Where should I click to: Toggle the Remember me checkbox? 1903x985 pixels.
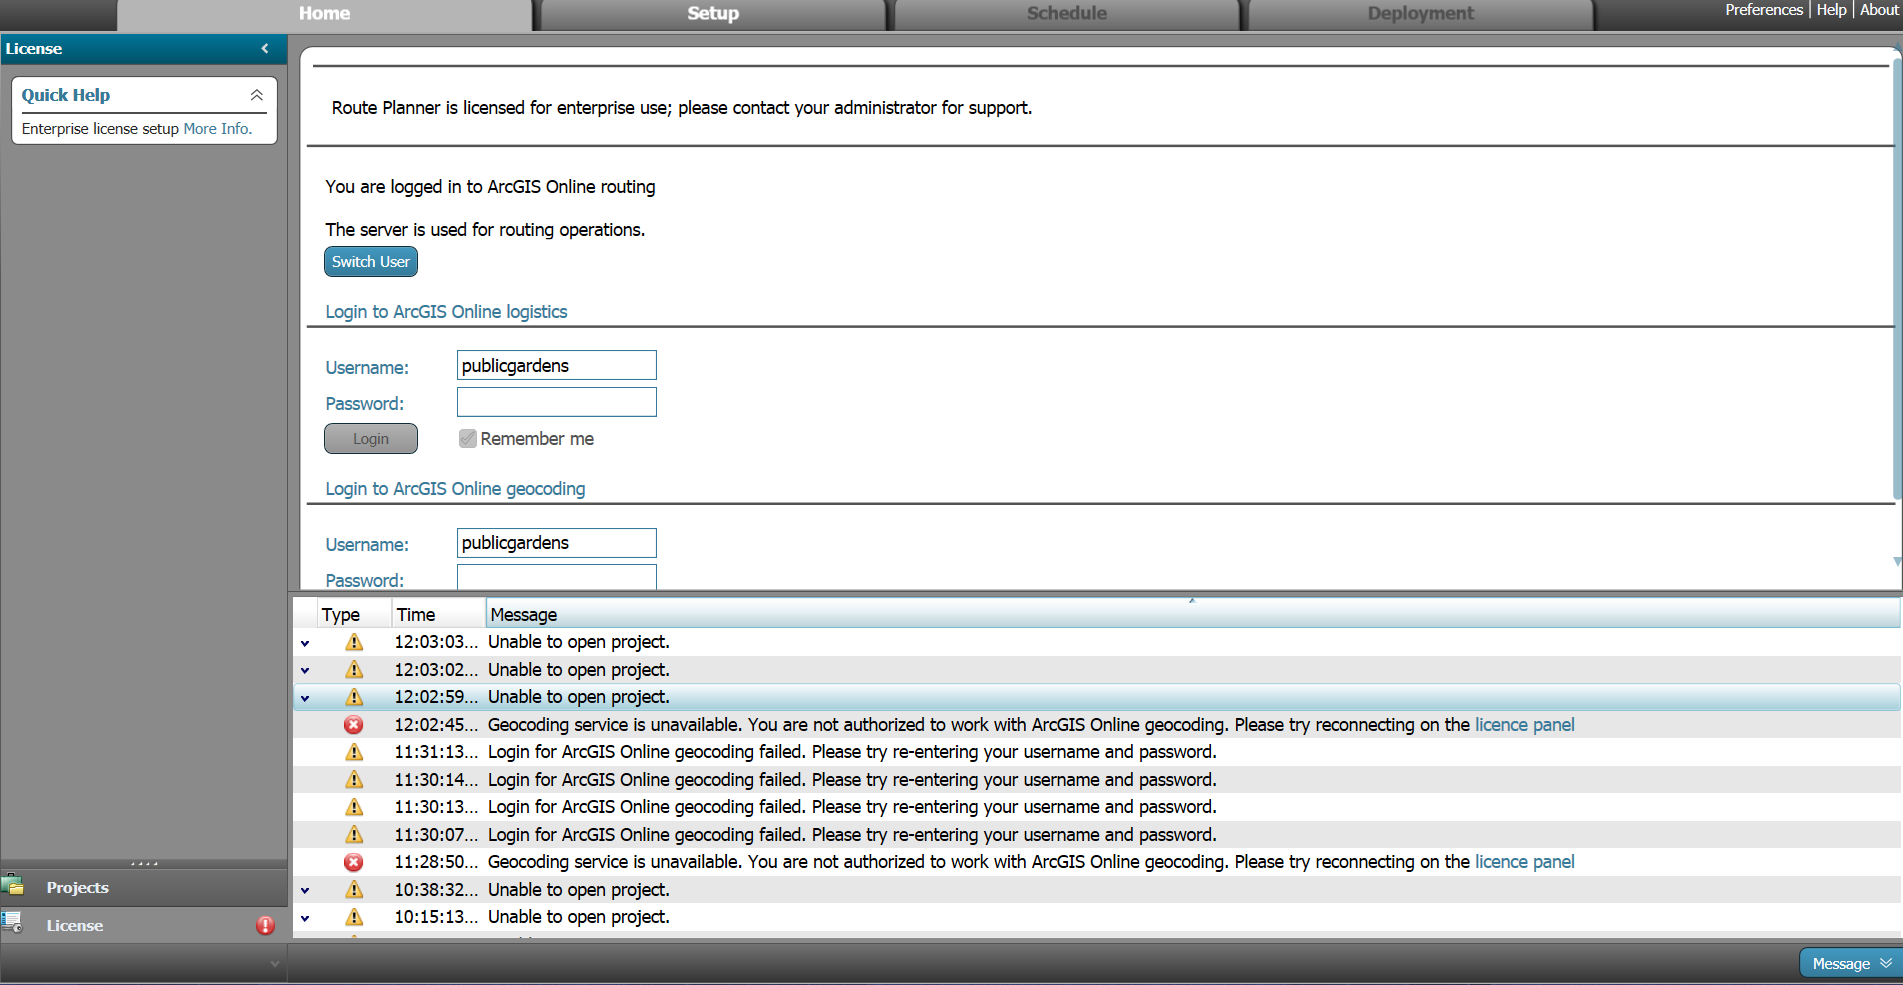[x=467, y=438]
